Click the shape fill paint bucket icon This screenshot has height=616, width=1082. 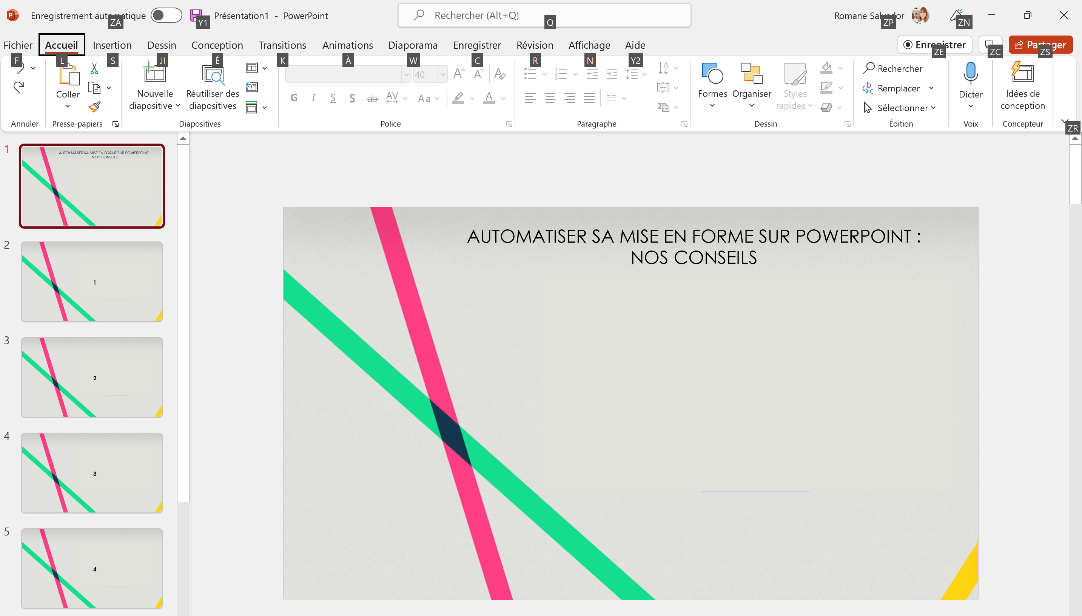point(827,68)
